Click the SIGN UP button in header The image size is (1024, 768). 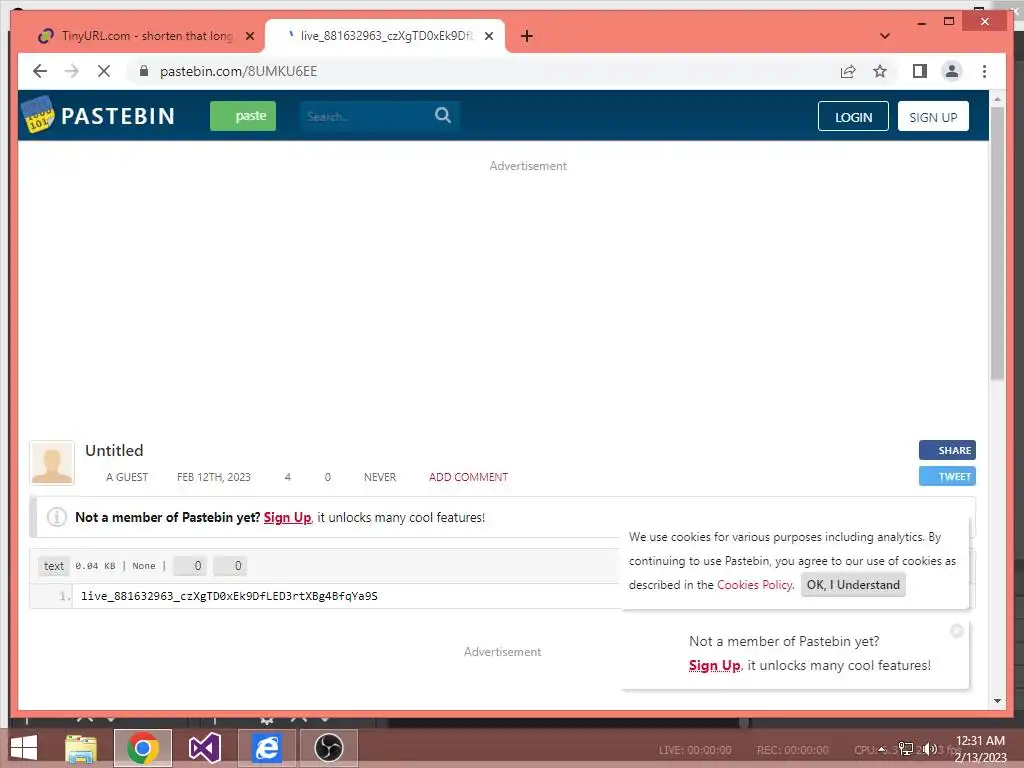point(933,116)
